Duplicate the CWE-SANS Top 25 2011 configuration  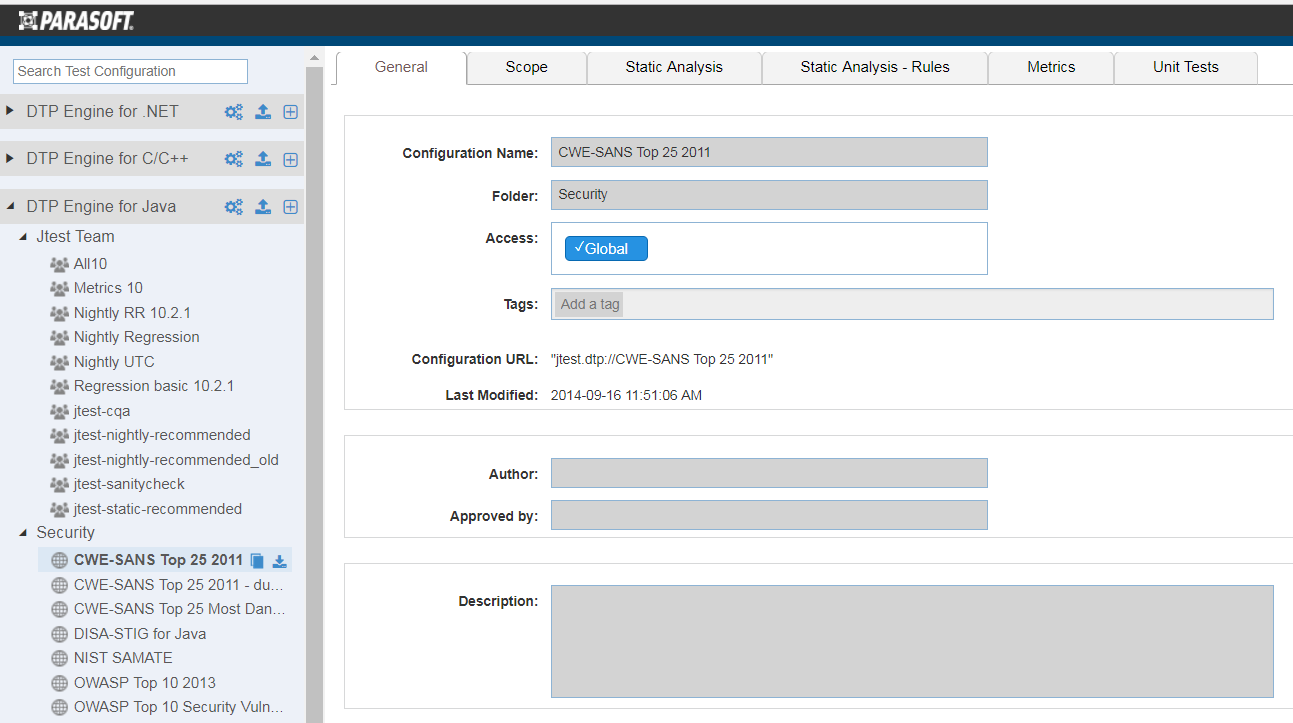pyautogui.click(x=257, y=561)
